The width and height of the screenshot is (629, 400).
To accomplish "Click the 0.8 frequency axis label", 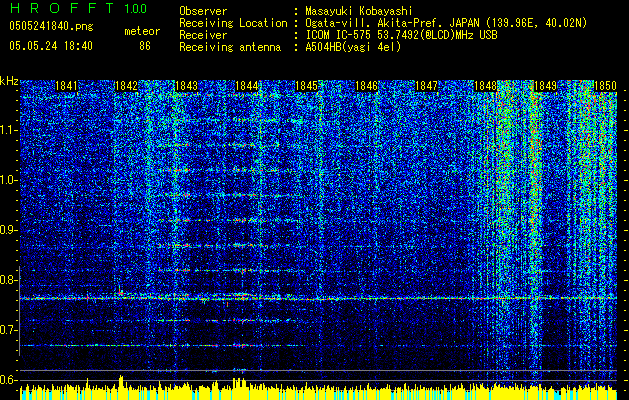I will pyautogui.click(x=9, y=280).
